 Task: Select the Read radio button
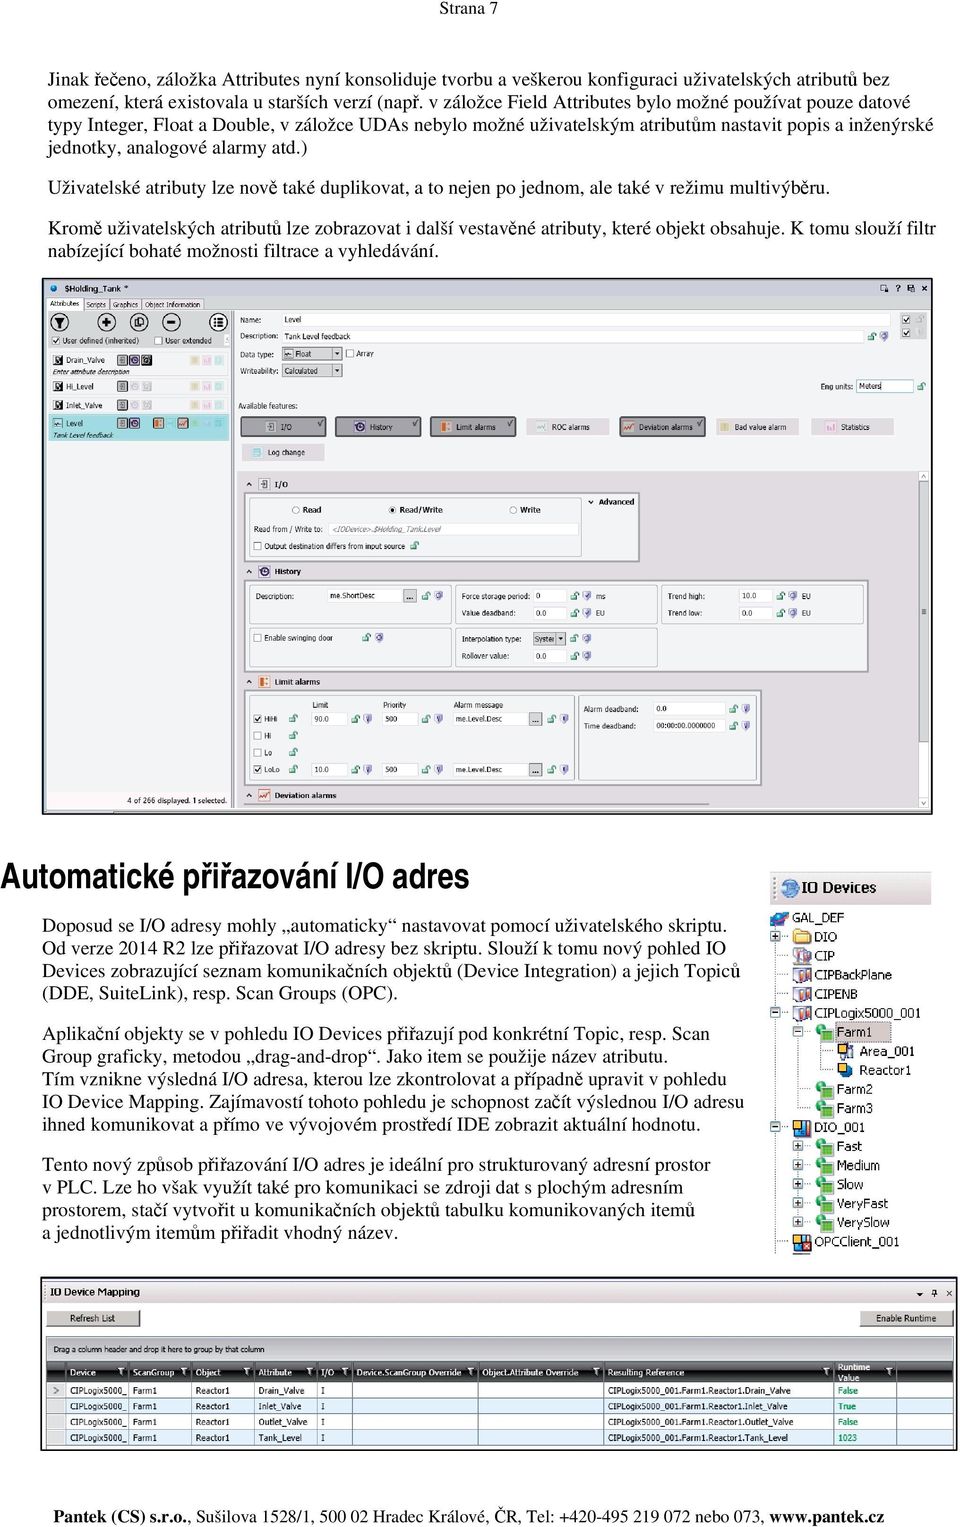click(295, 510)
